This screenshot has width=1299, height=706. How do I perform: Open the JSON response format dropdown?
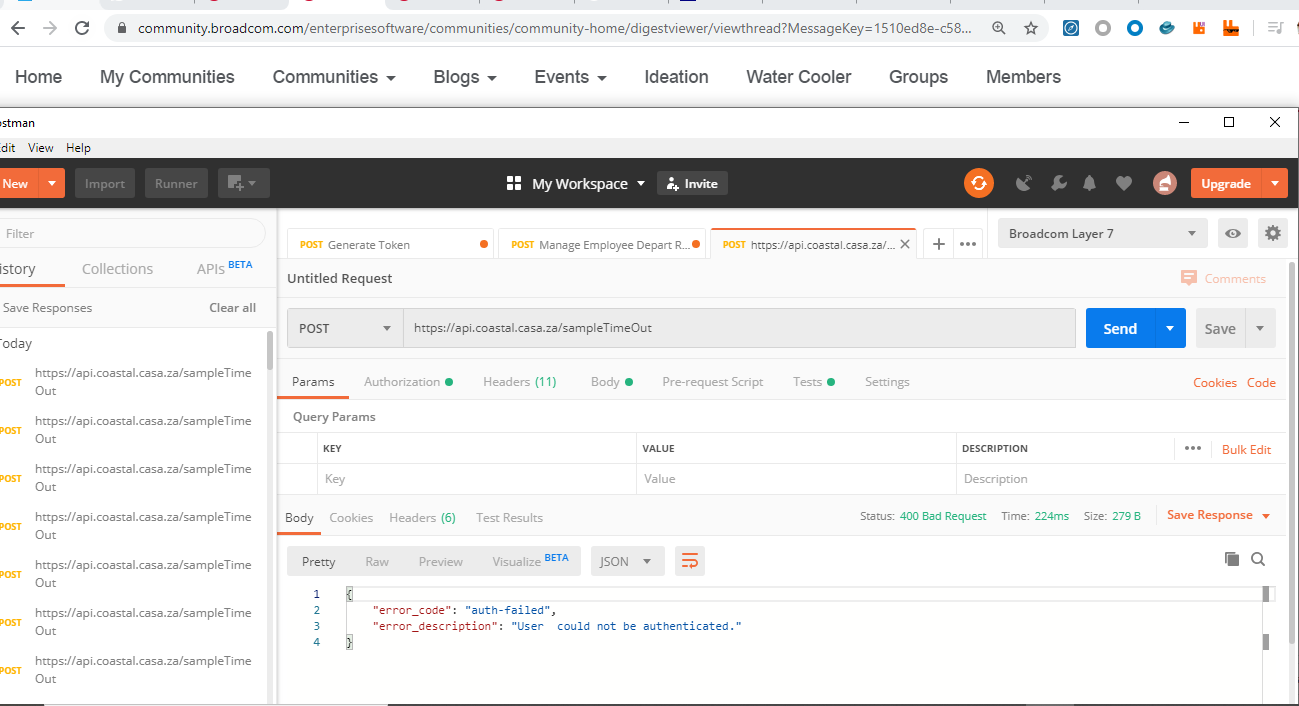pos(627,561)
